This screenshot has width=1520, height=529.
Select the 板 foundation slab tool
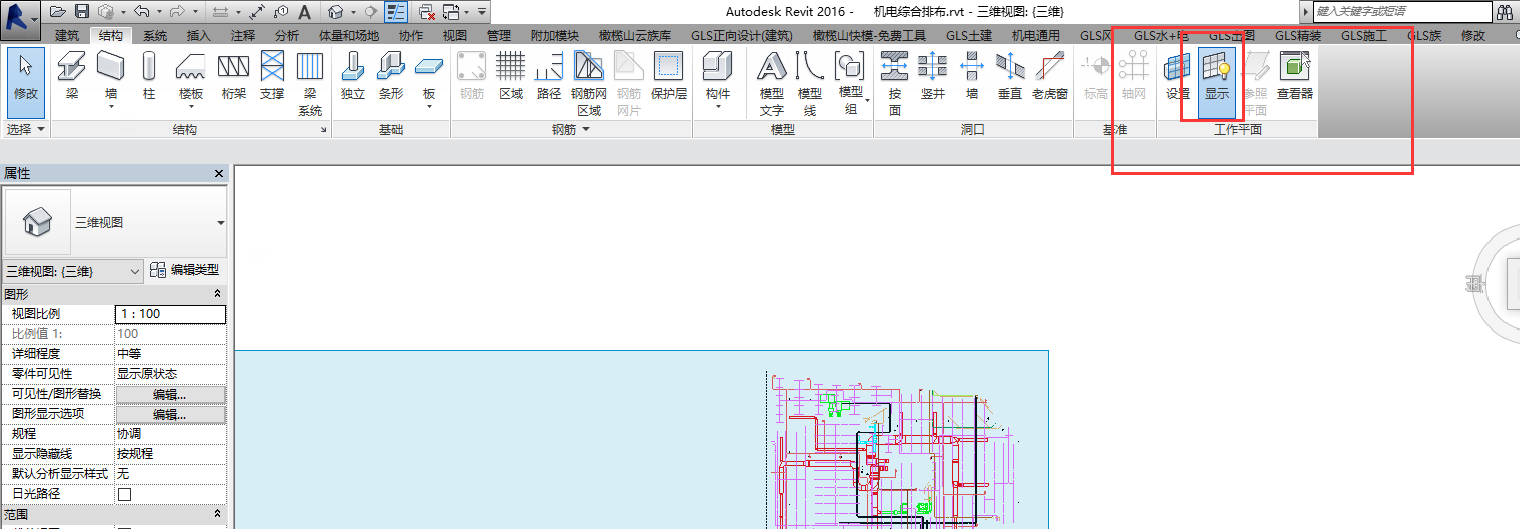(429, 78)
